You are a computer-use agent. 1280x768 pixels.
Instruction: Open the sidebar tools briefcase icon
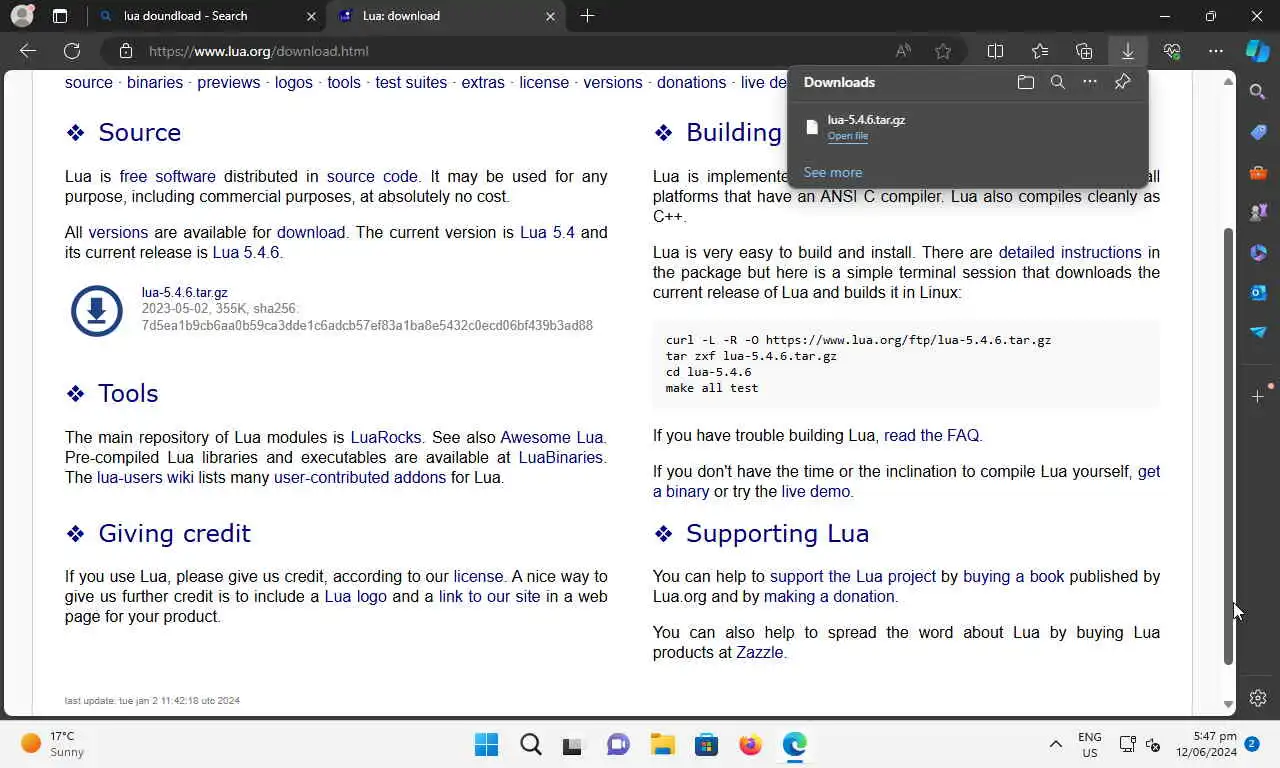pyautogui.click(x=1258, y=172)
